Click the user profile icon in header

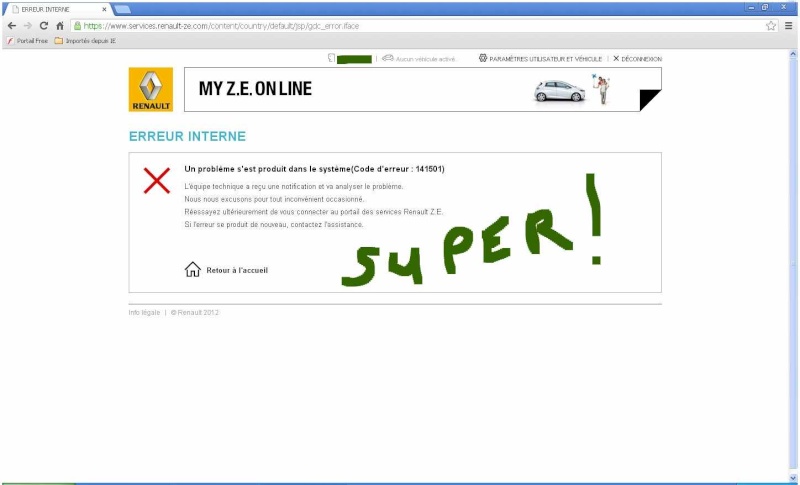(331, 58)
